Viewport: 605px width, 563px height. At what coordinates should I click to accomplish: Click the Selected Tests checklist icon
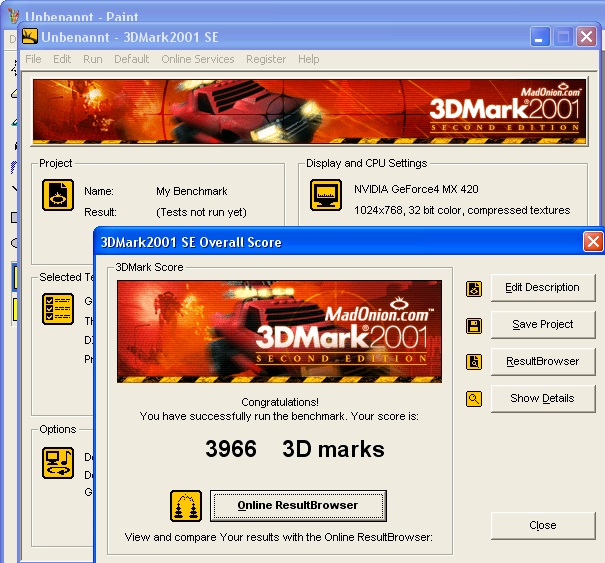tap(58, 309)
